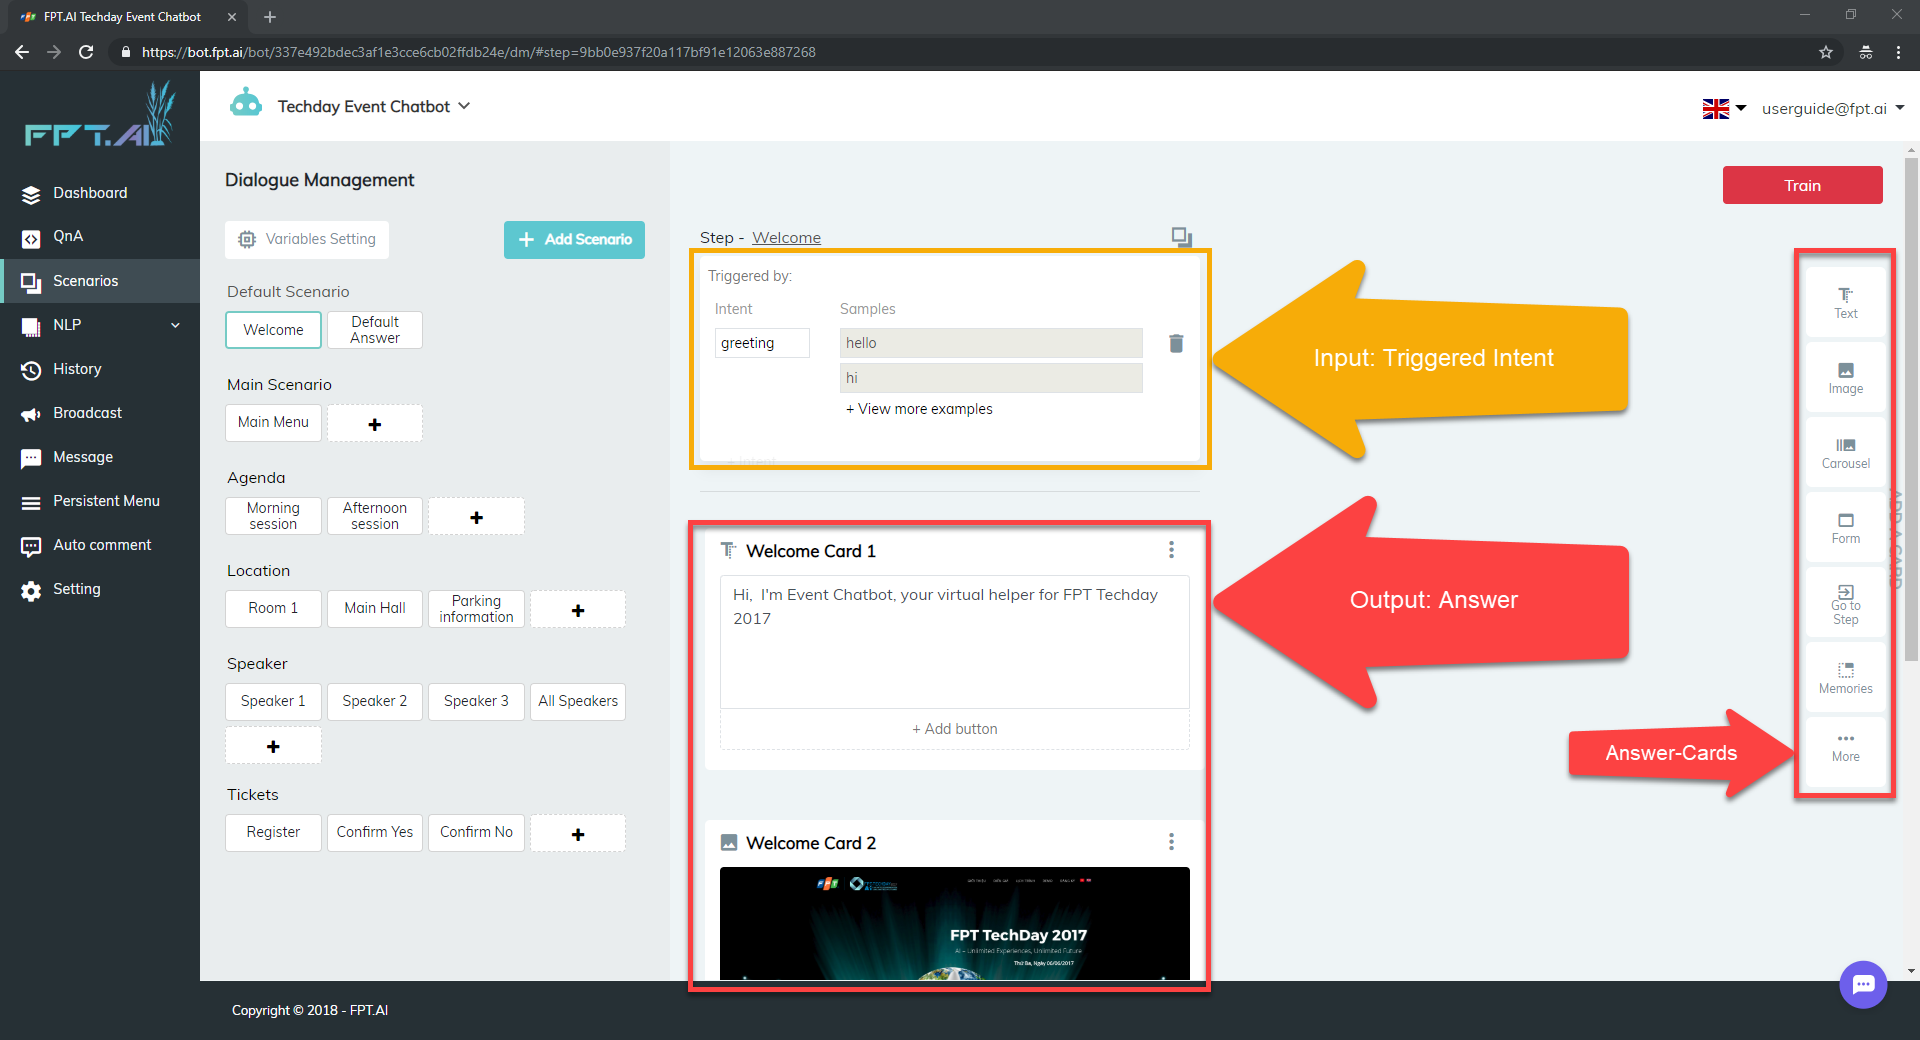Click the Welcome step name link
Screen dimensions: 1920x1040
click(786, 238)
